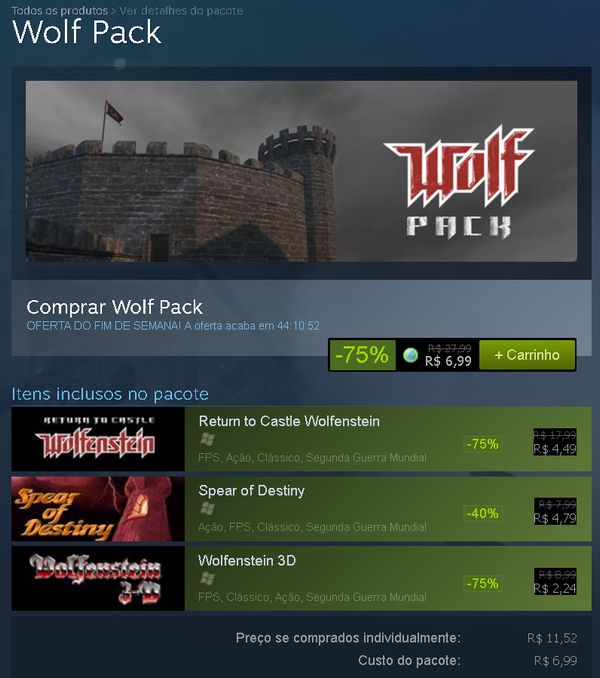This screenshot has width=600, height=678.
Task: Click the globe regional pricing icon
Action: point(410,355)
